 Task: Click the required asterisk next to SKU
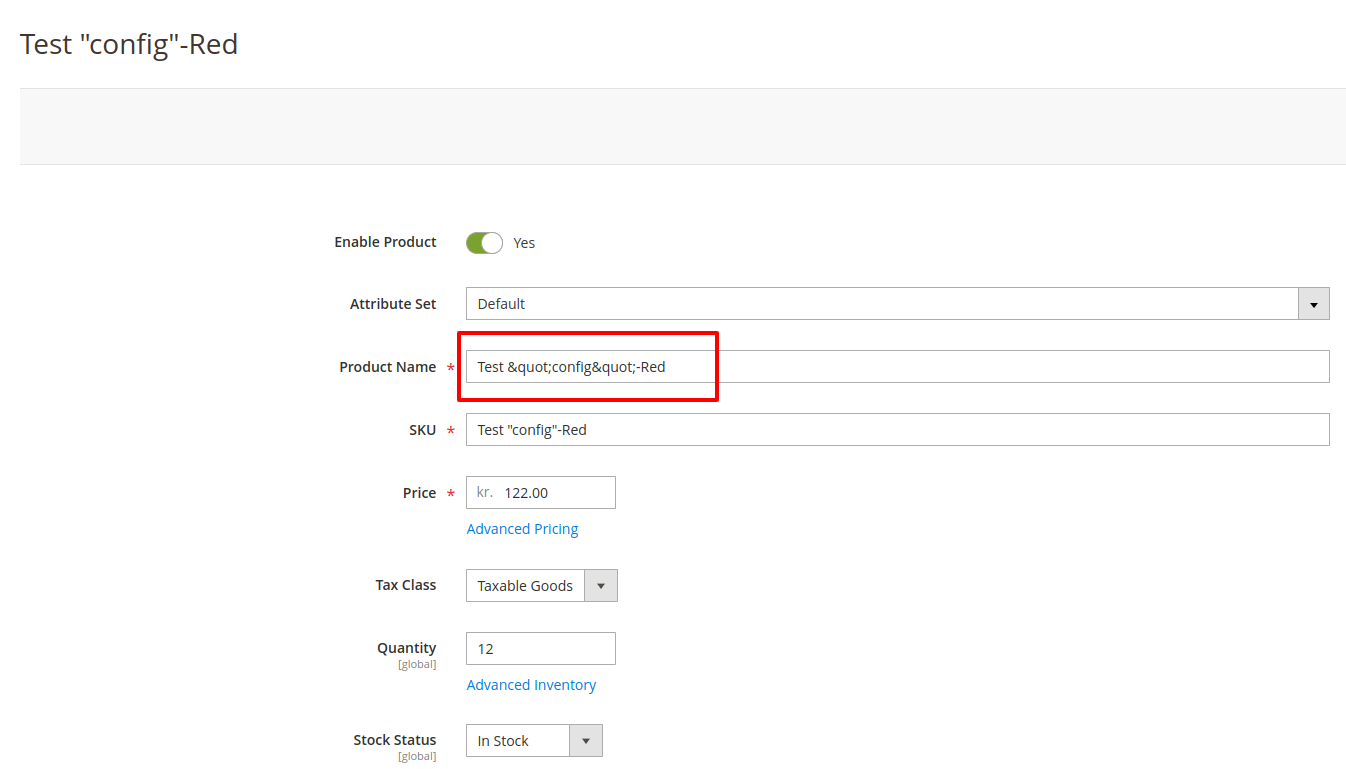coord(450,429)
